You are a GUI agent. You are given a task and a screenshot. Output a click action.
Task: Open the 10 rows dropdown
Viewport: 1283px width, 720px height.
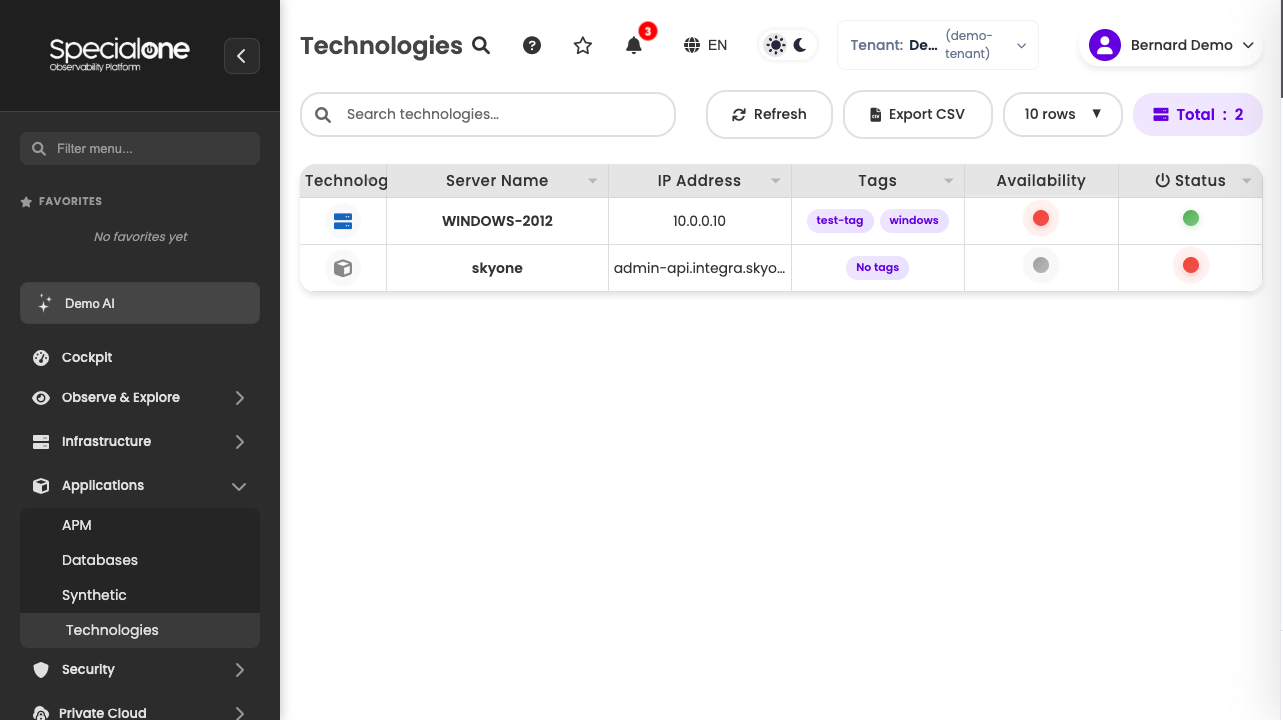pos(1063,114)
